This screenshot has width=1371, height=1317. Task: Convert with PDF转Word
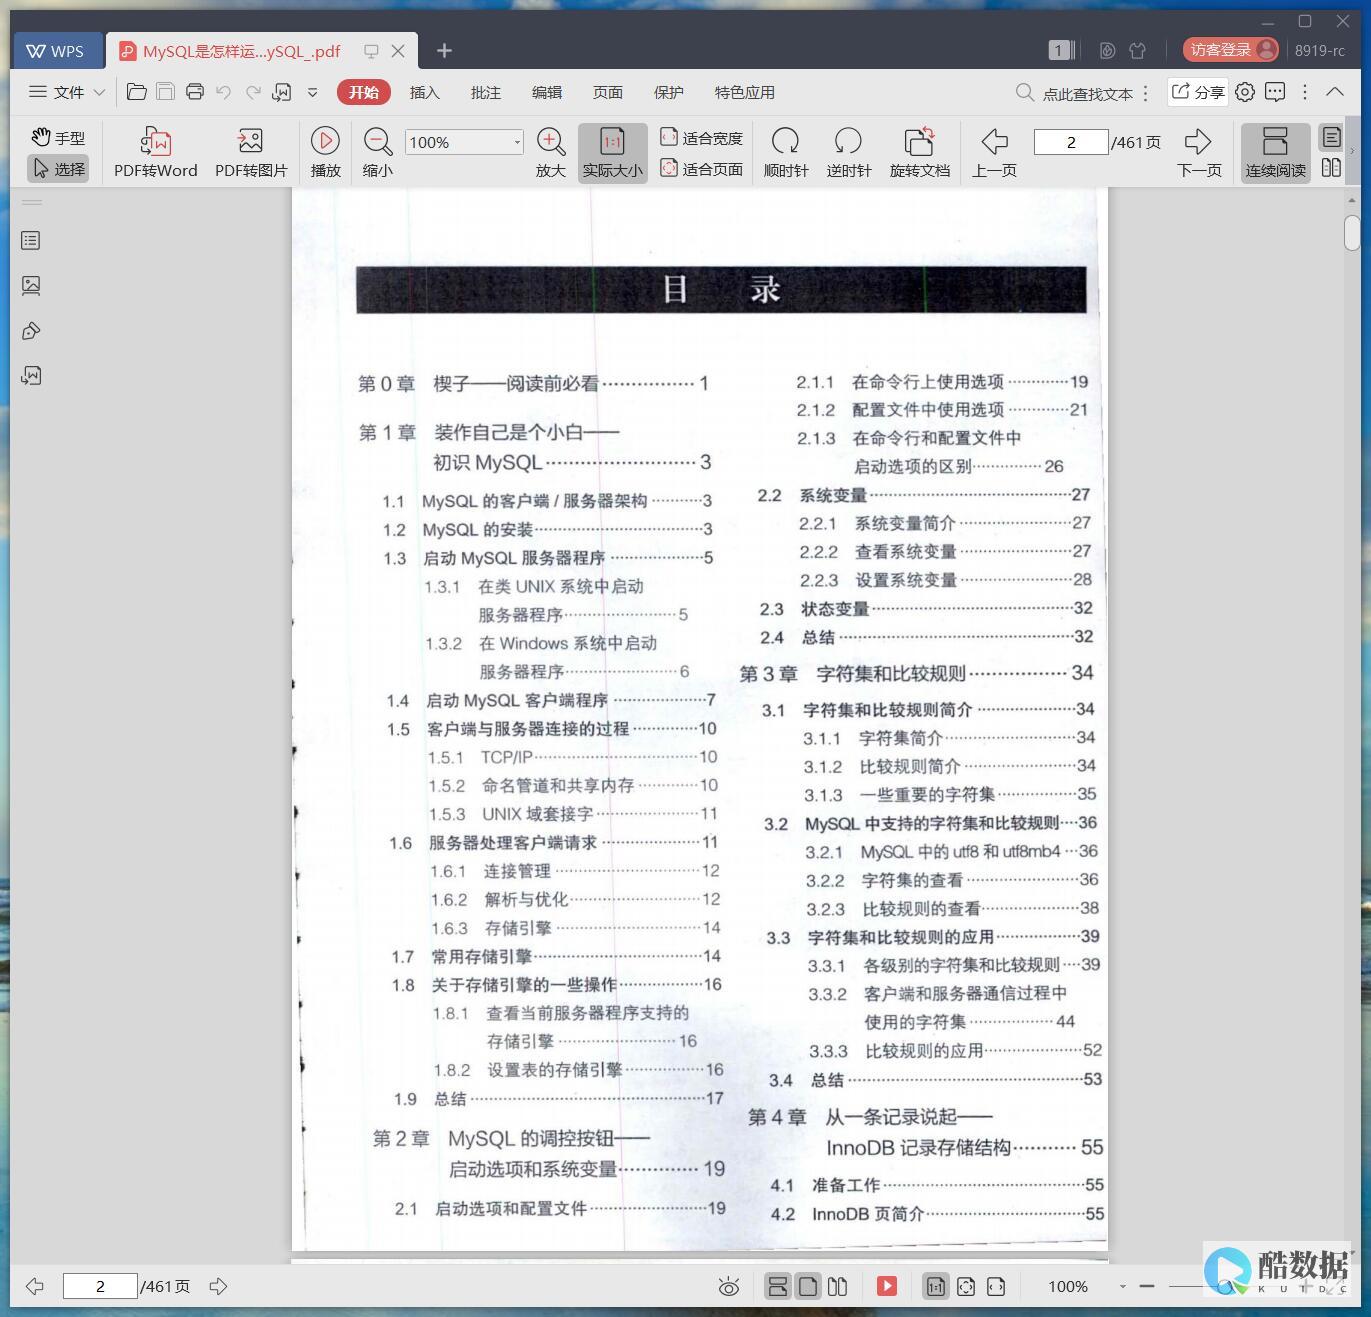(155, 153)
